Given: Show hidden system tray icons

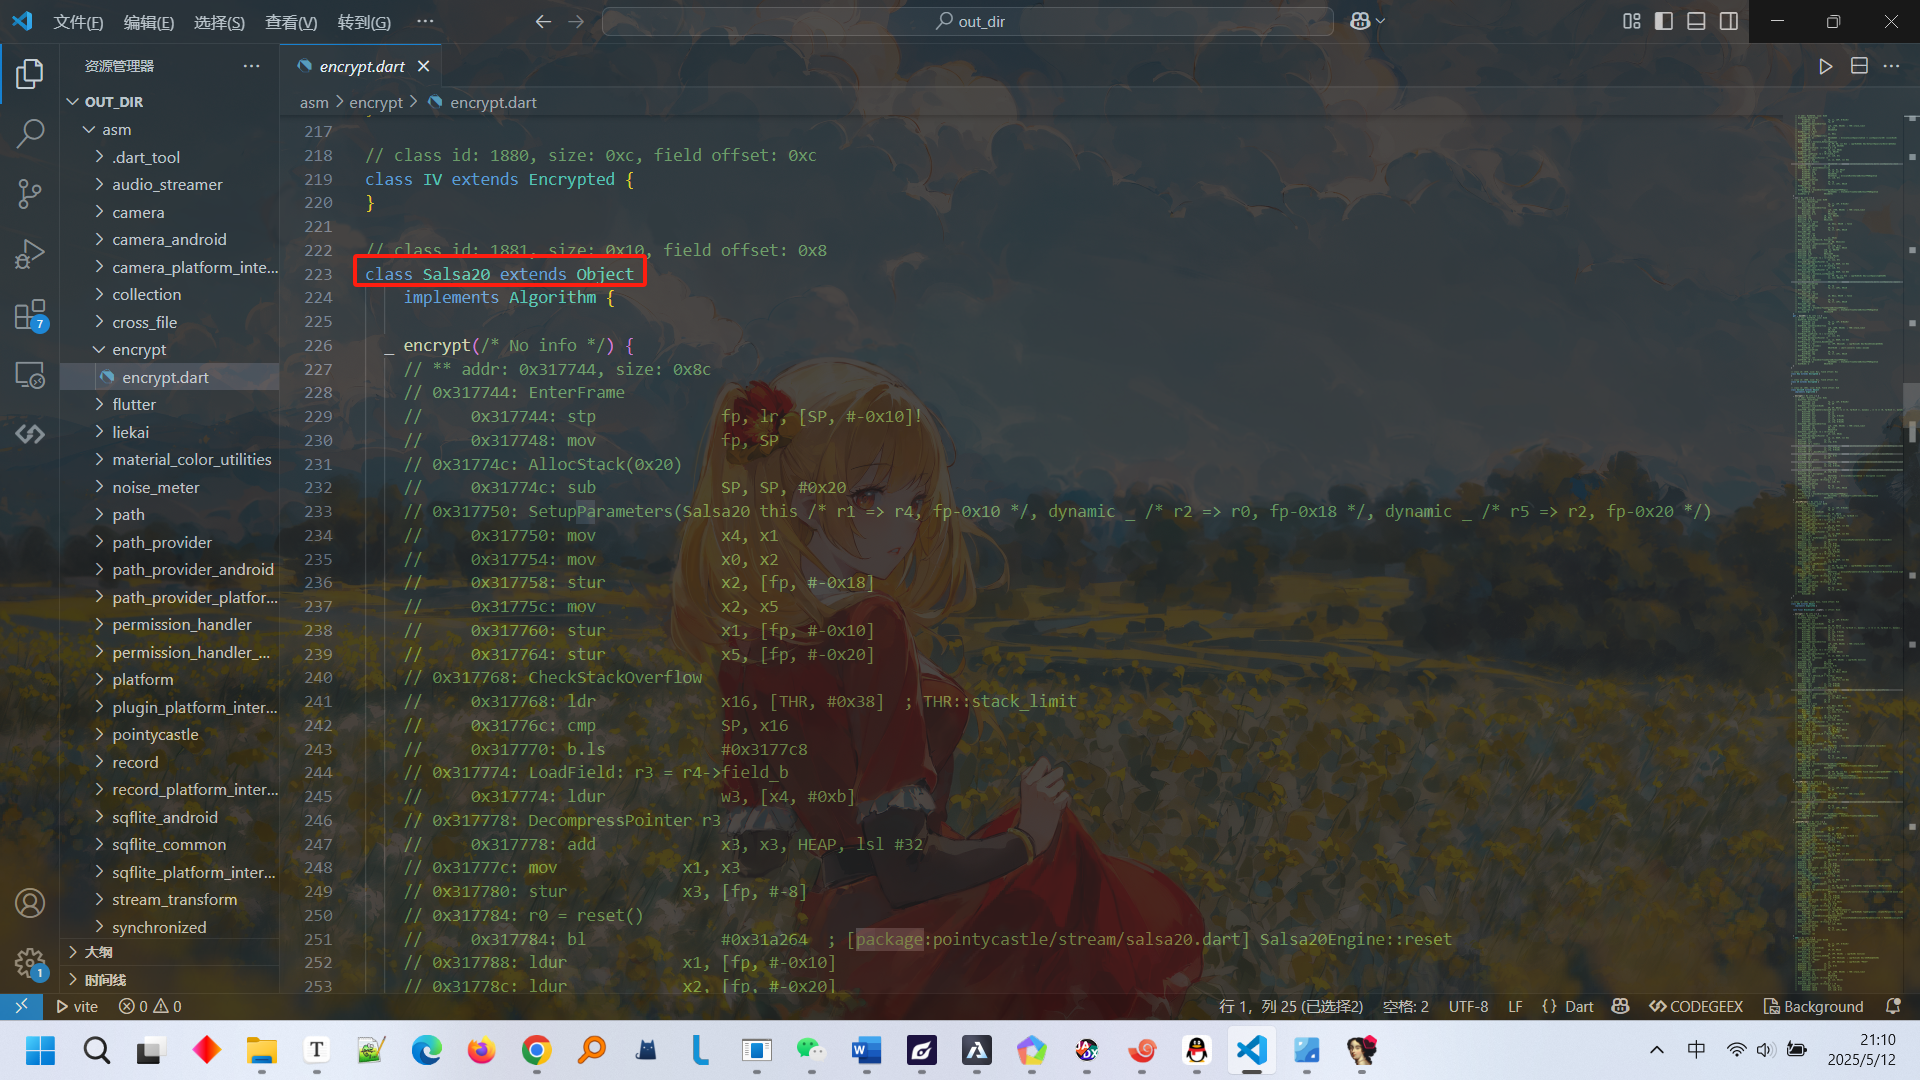Looking at the screenshot, I should (x=1657, y=1050).
